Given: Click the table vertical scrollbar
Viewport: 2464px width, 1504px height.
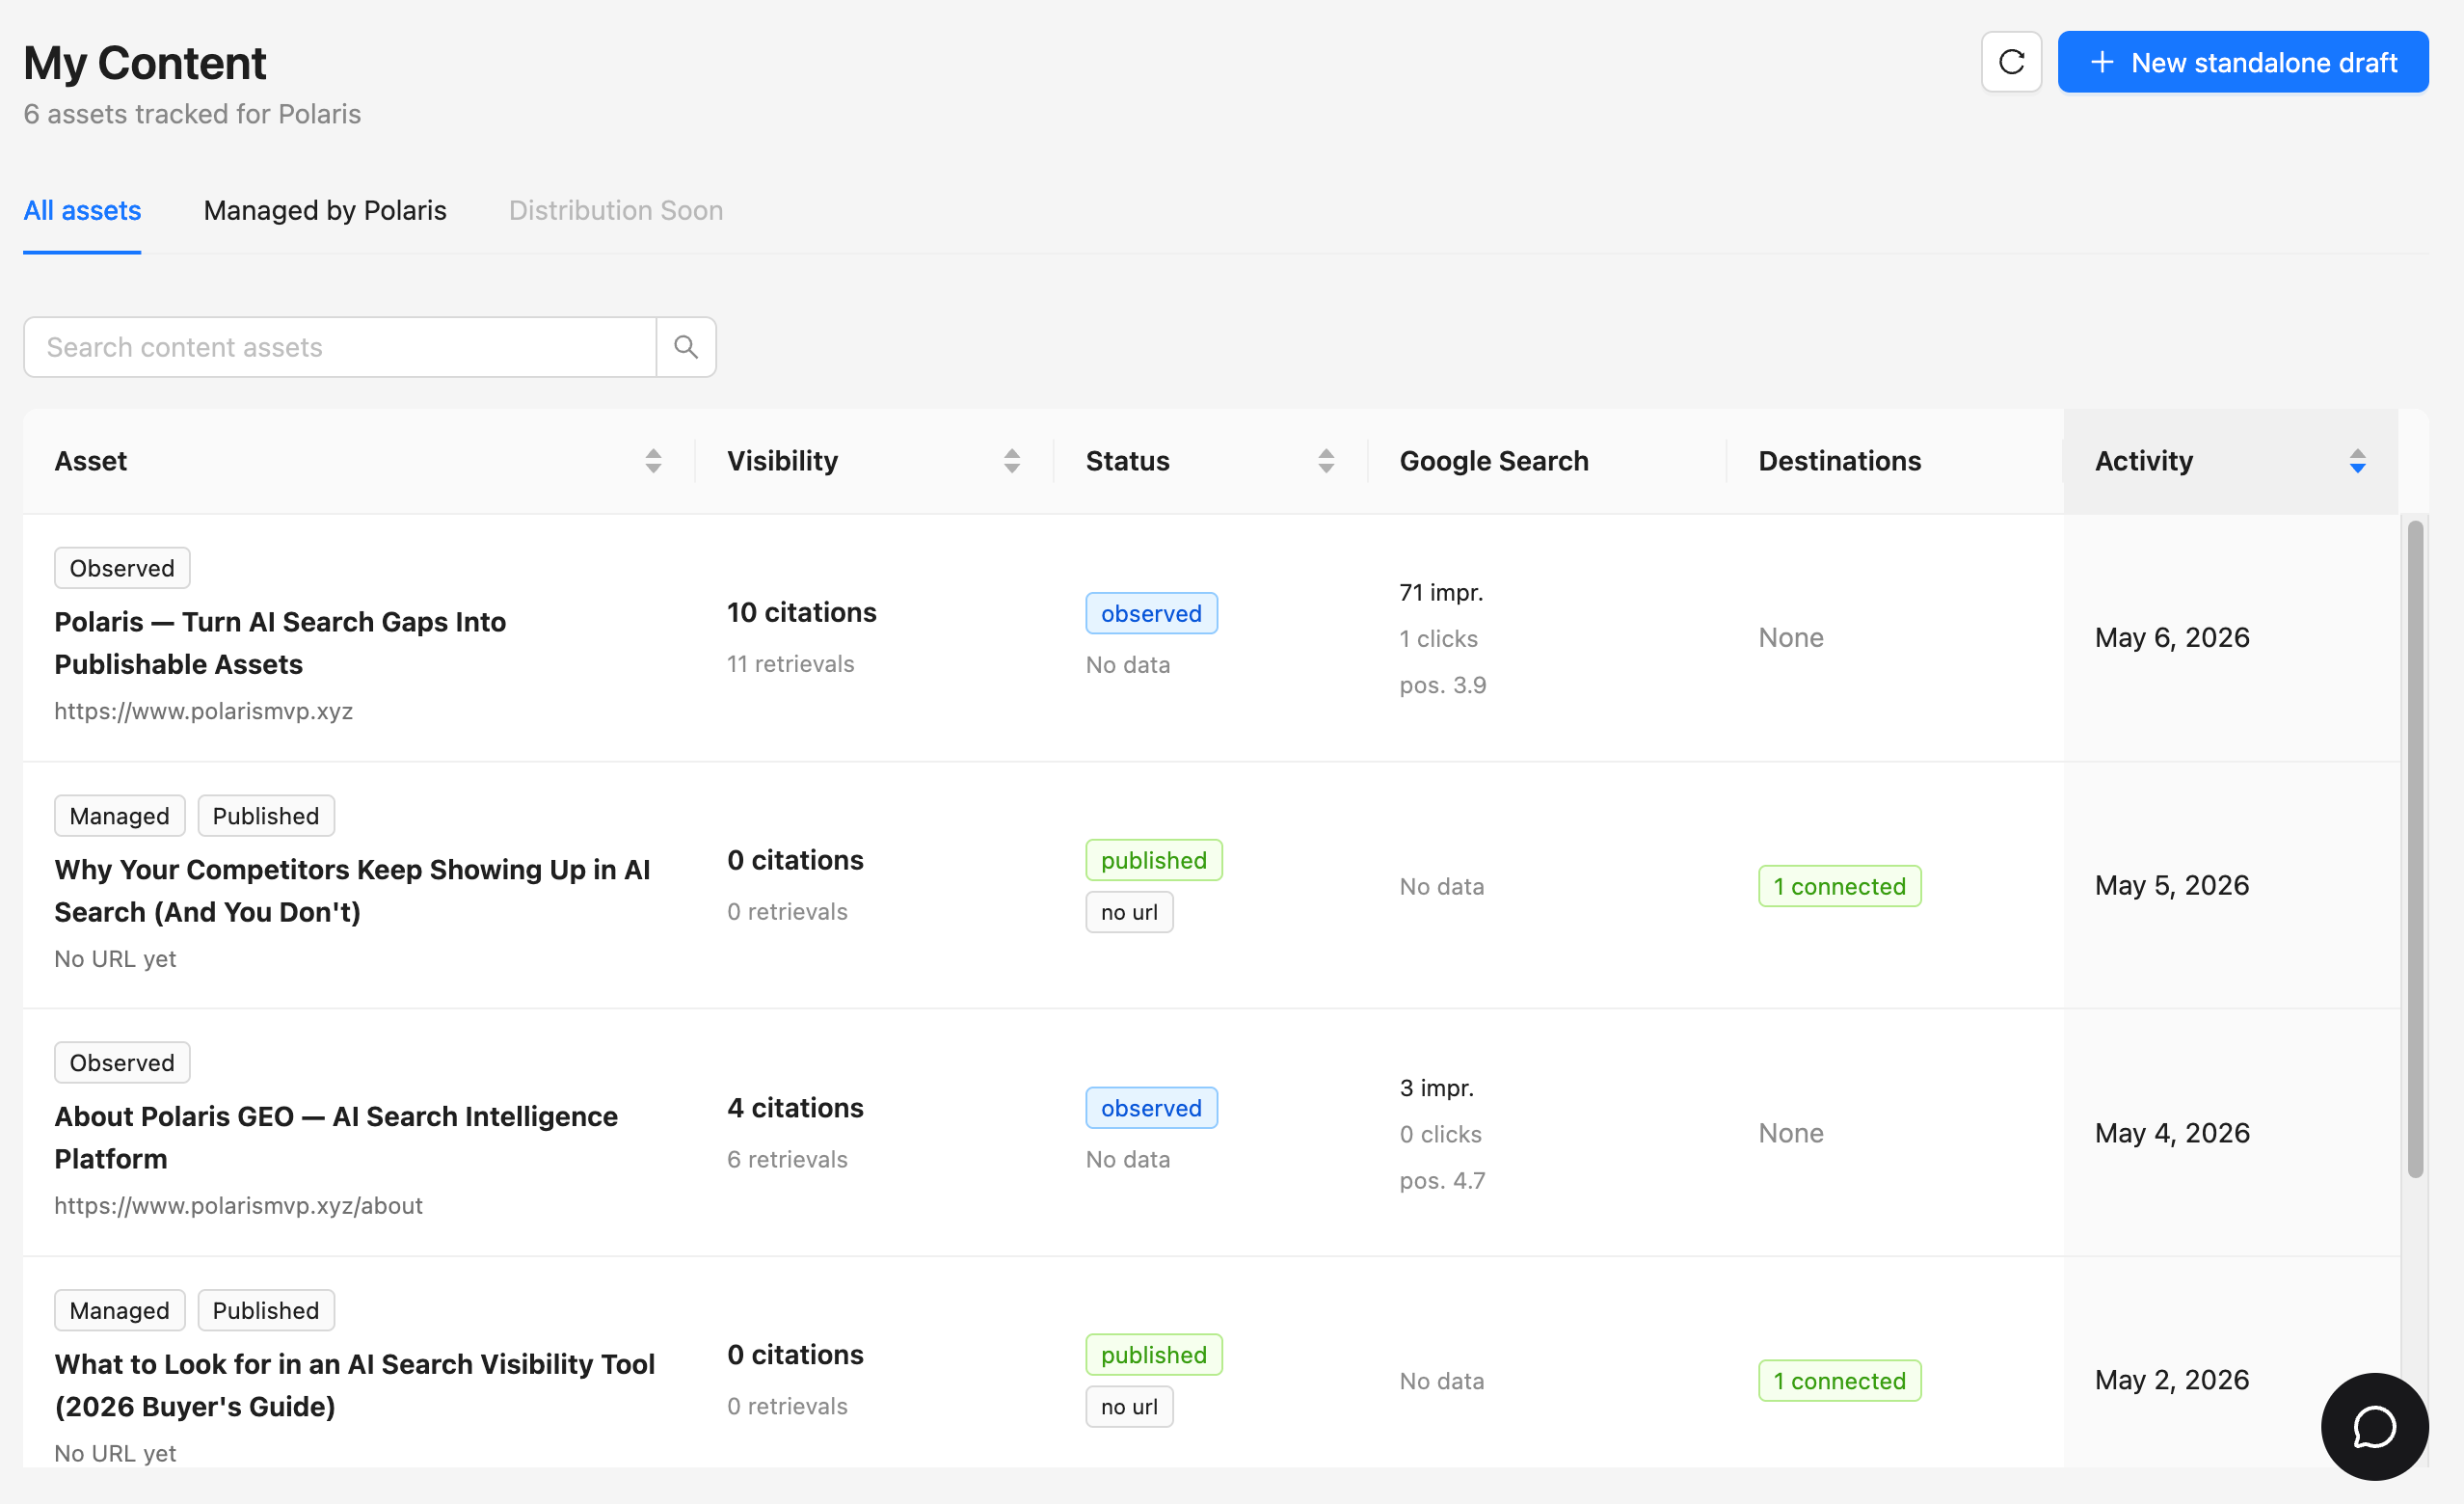Looking at the screenshot, I should (2415, 849).
